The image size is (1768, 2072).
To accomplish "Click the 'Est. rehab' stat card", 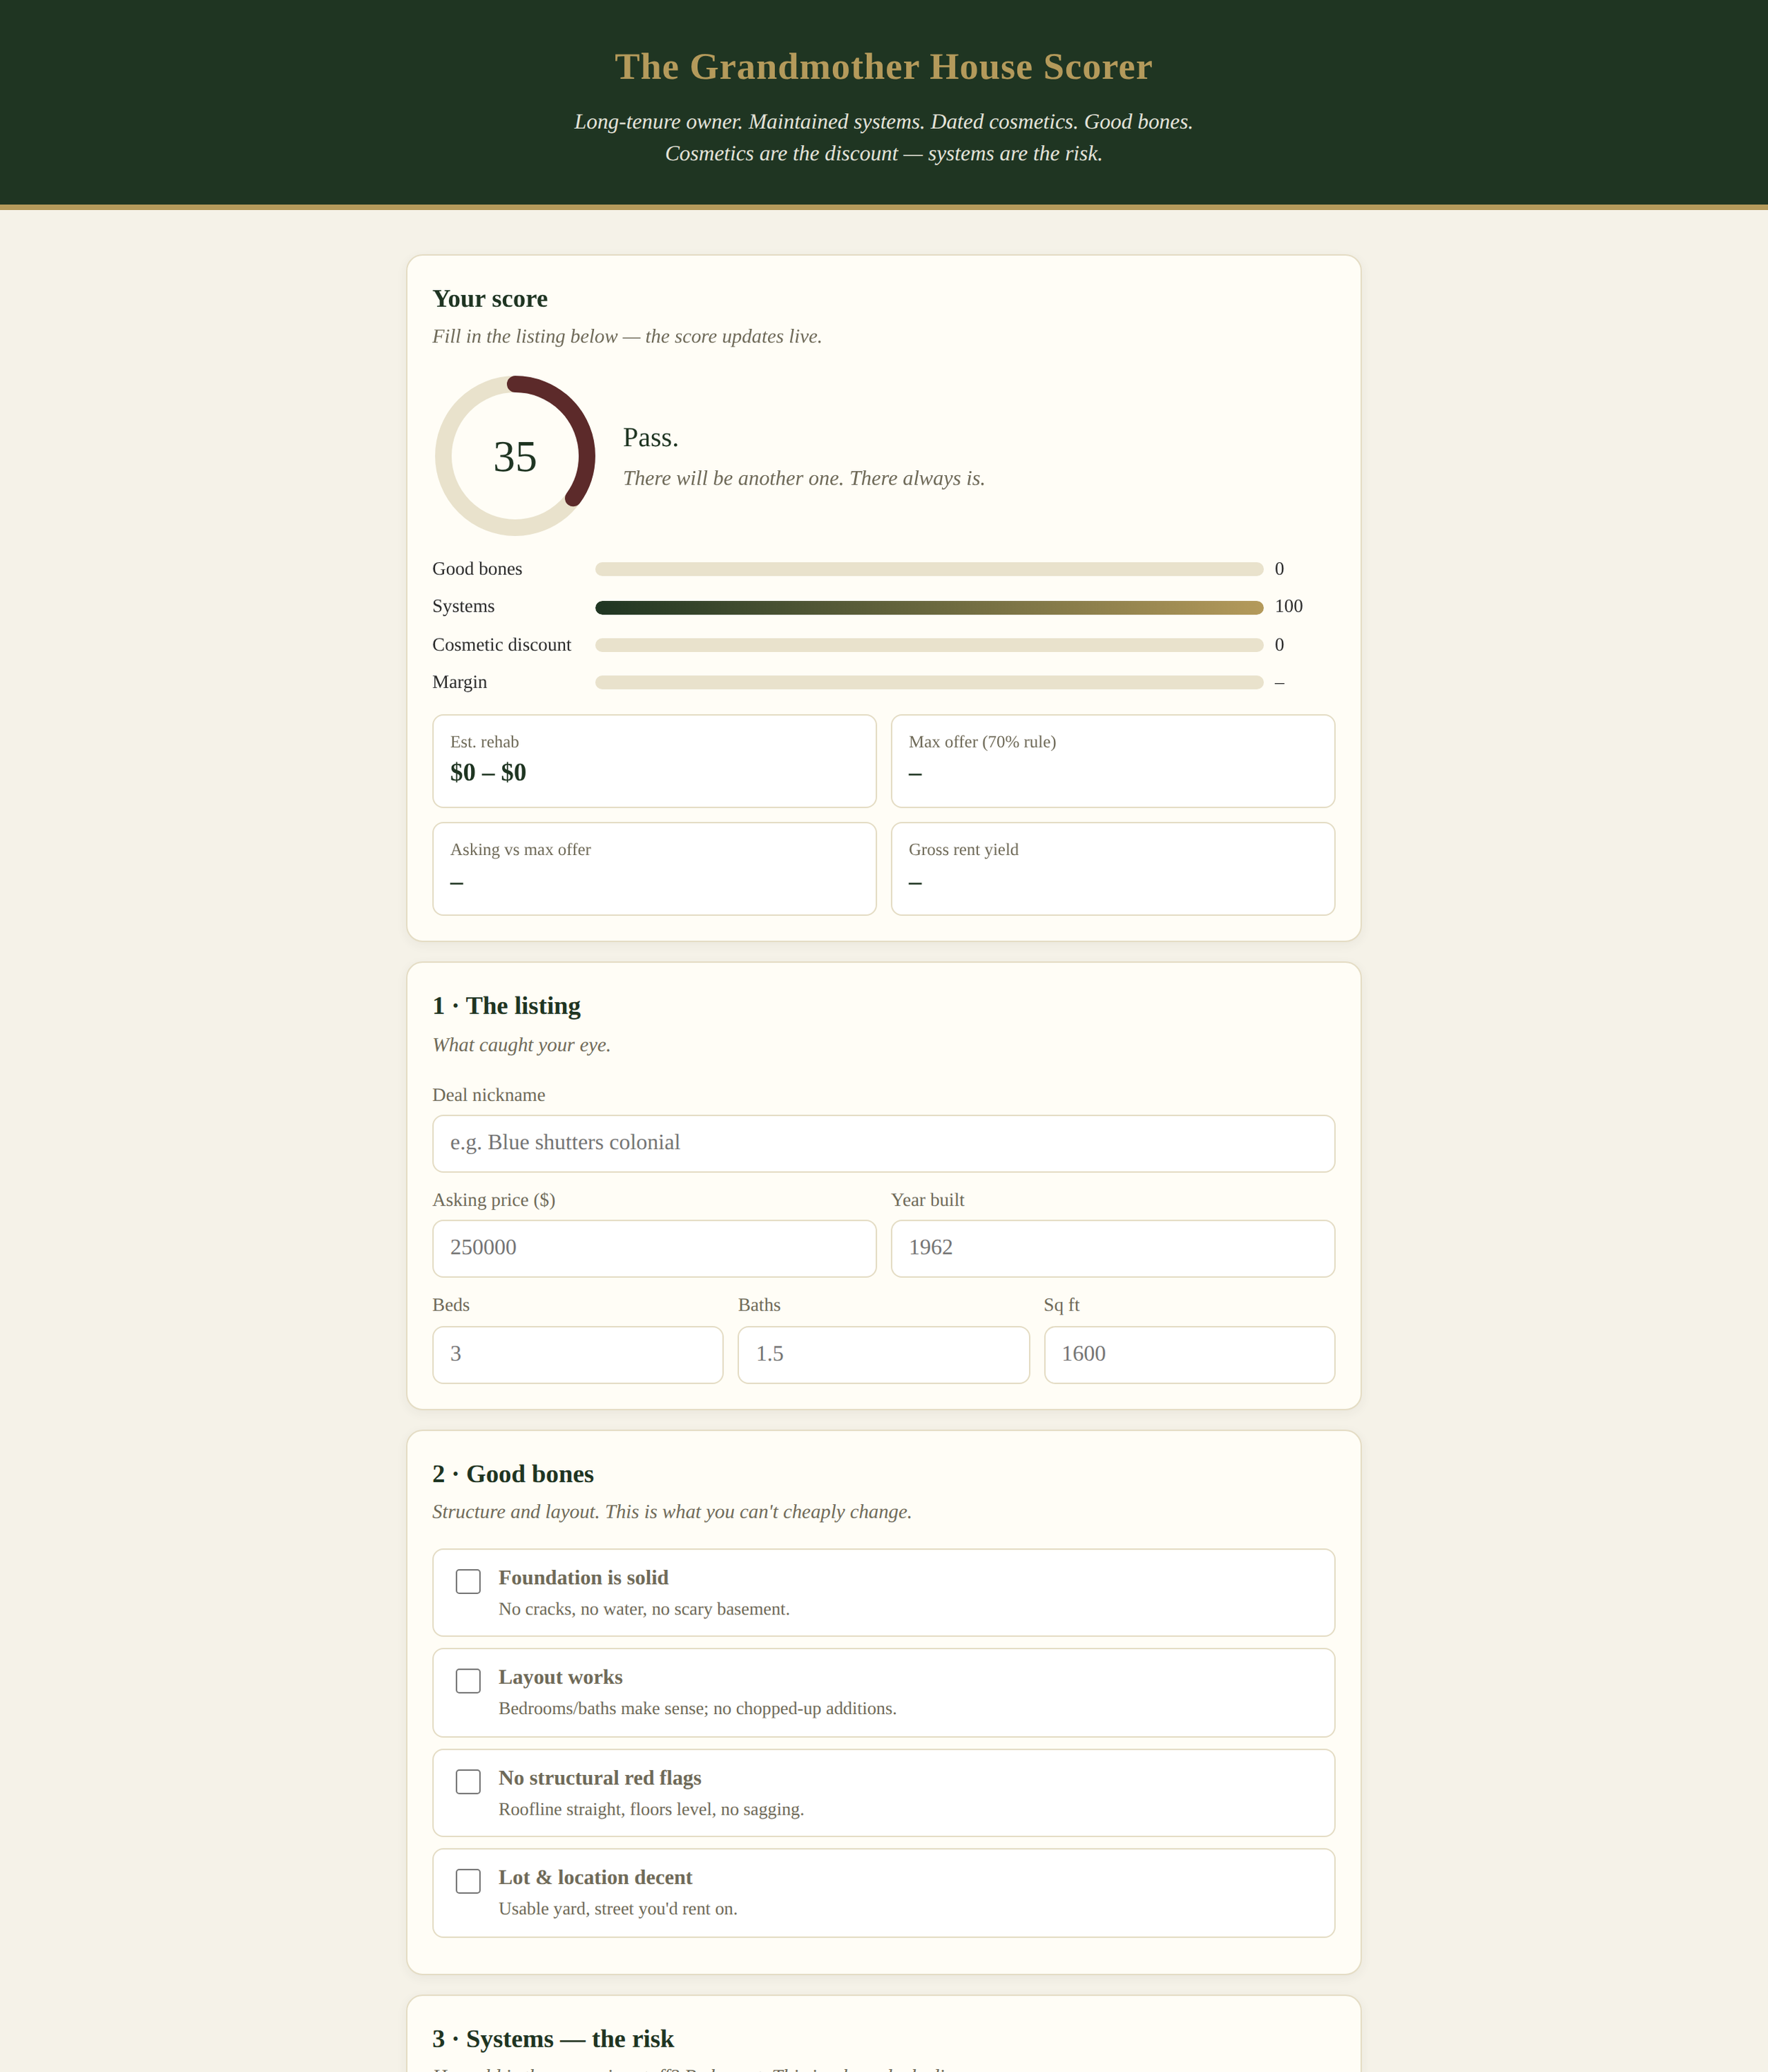I will point(654,761).
